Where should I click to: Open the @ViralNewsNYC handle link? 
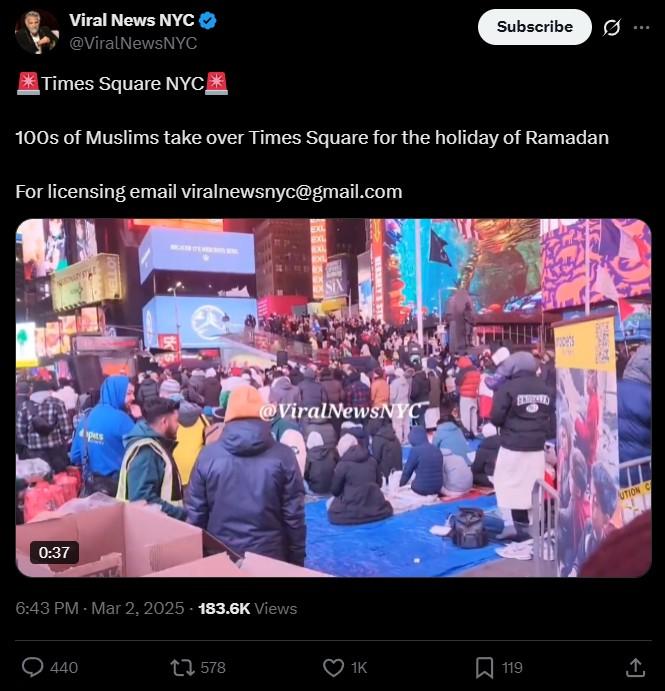coord(133,43)
